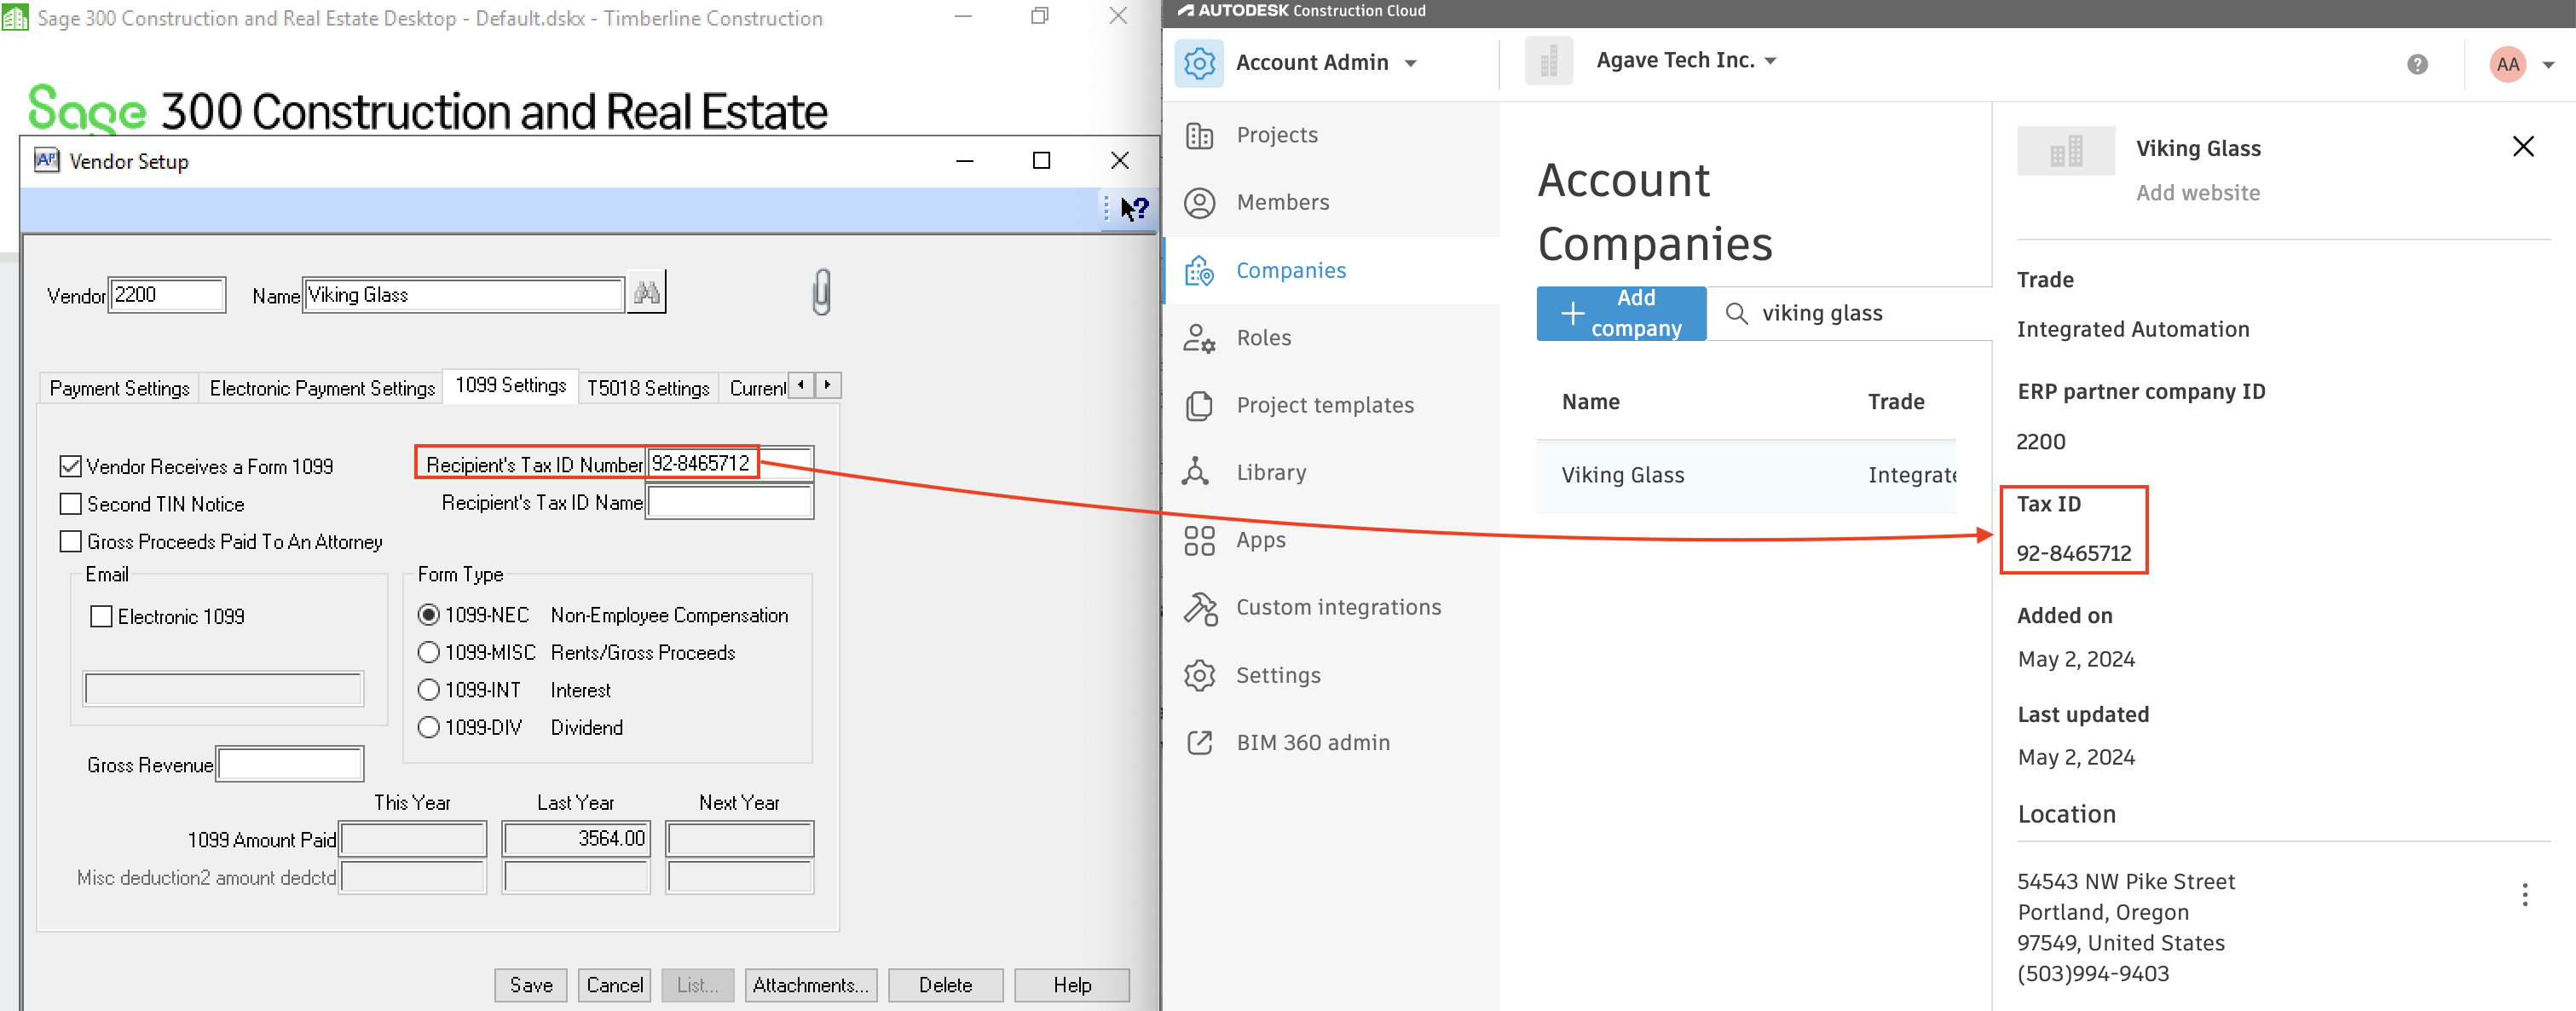2576x1011 pixels.
Task: Click the search magnifier icon in Companies
Action: (1736, 314)
